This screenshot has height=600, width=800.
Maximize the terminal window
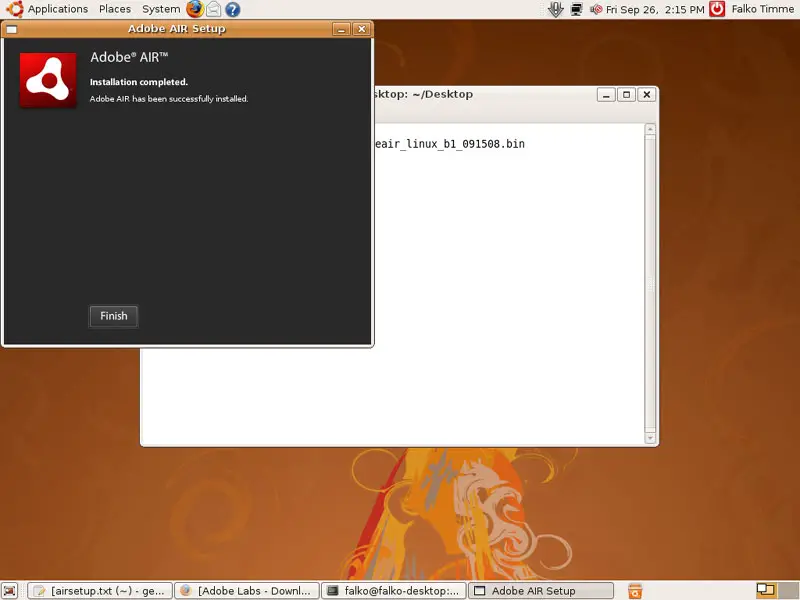[x=627, y=95]
